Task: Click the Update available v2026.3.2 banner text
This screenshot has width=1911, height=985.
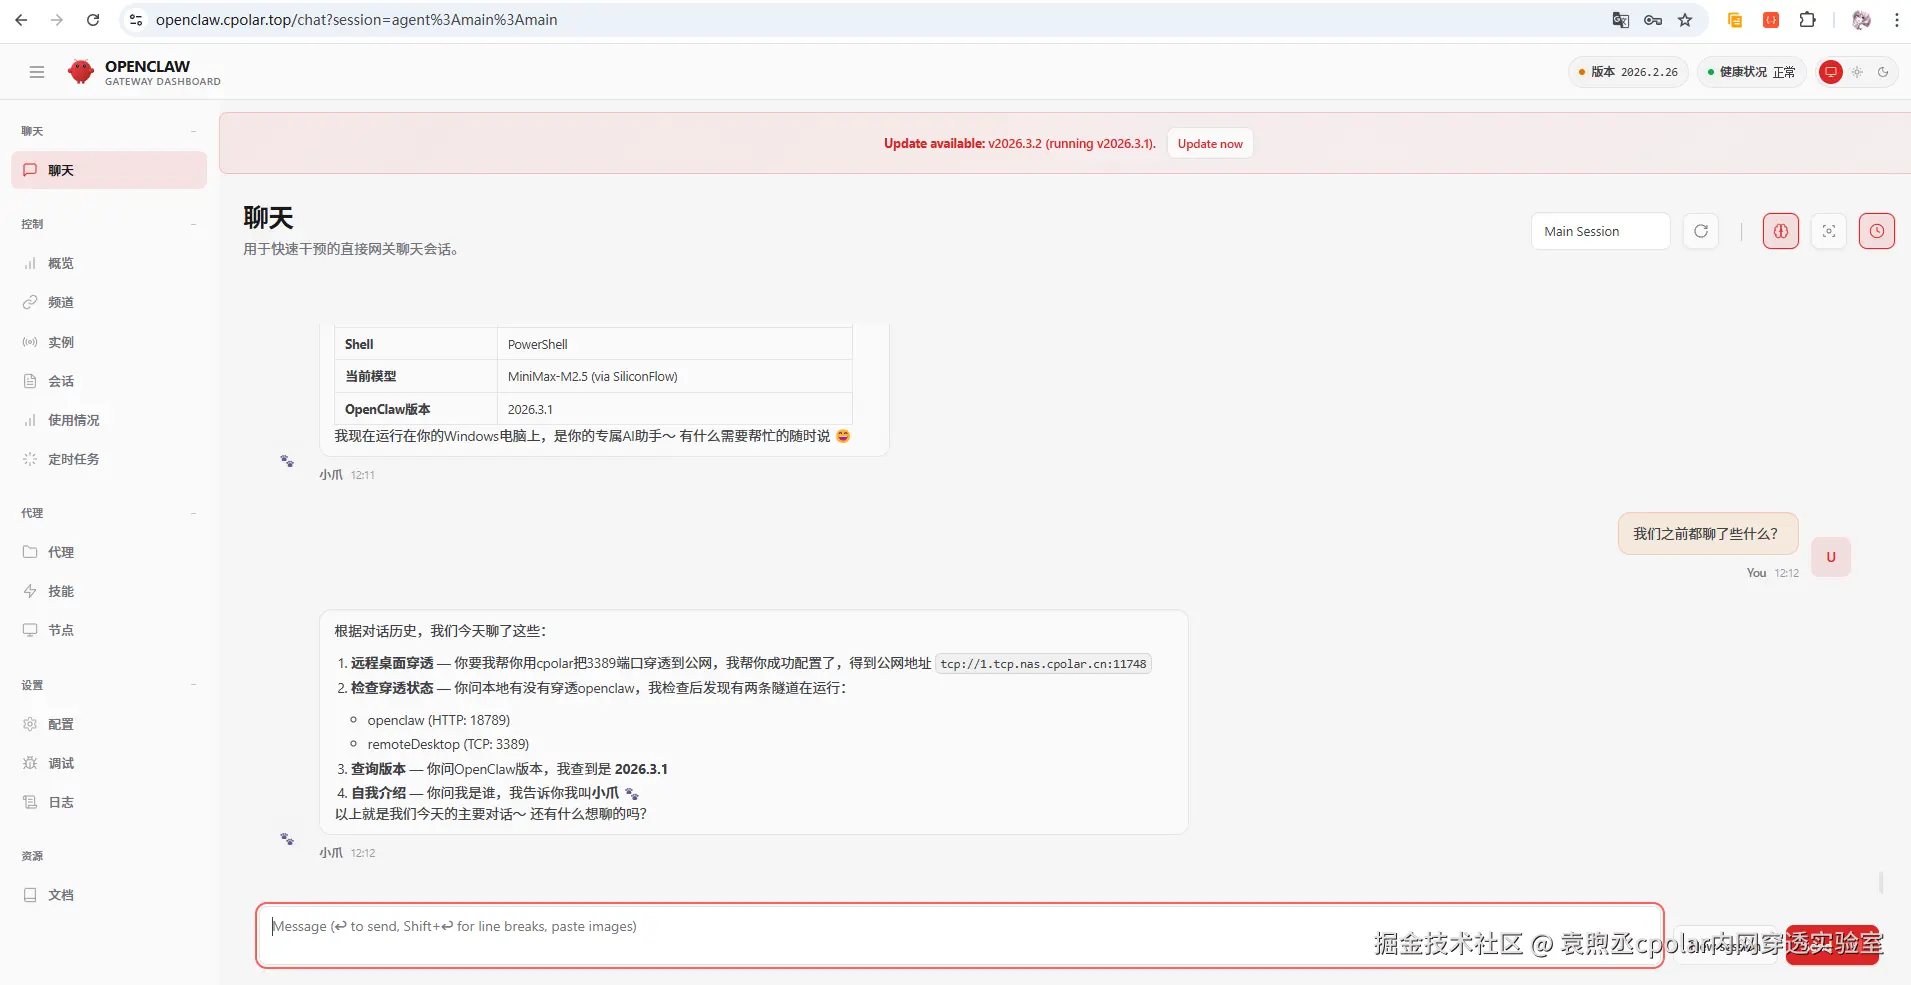Action: coord(1020,144)
